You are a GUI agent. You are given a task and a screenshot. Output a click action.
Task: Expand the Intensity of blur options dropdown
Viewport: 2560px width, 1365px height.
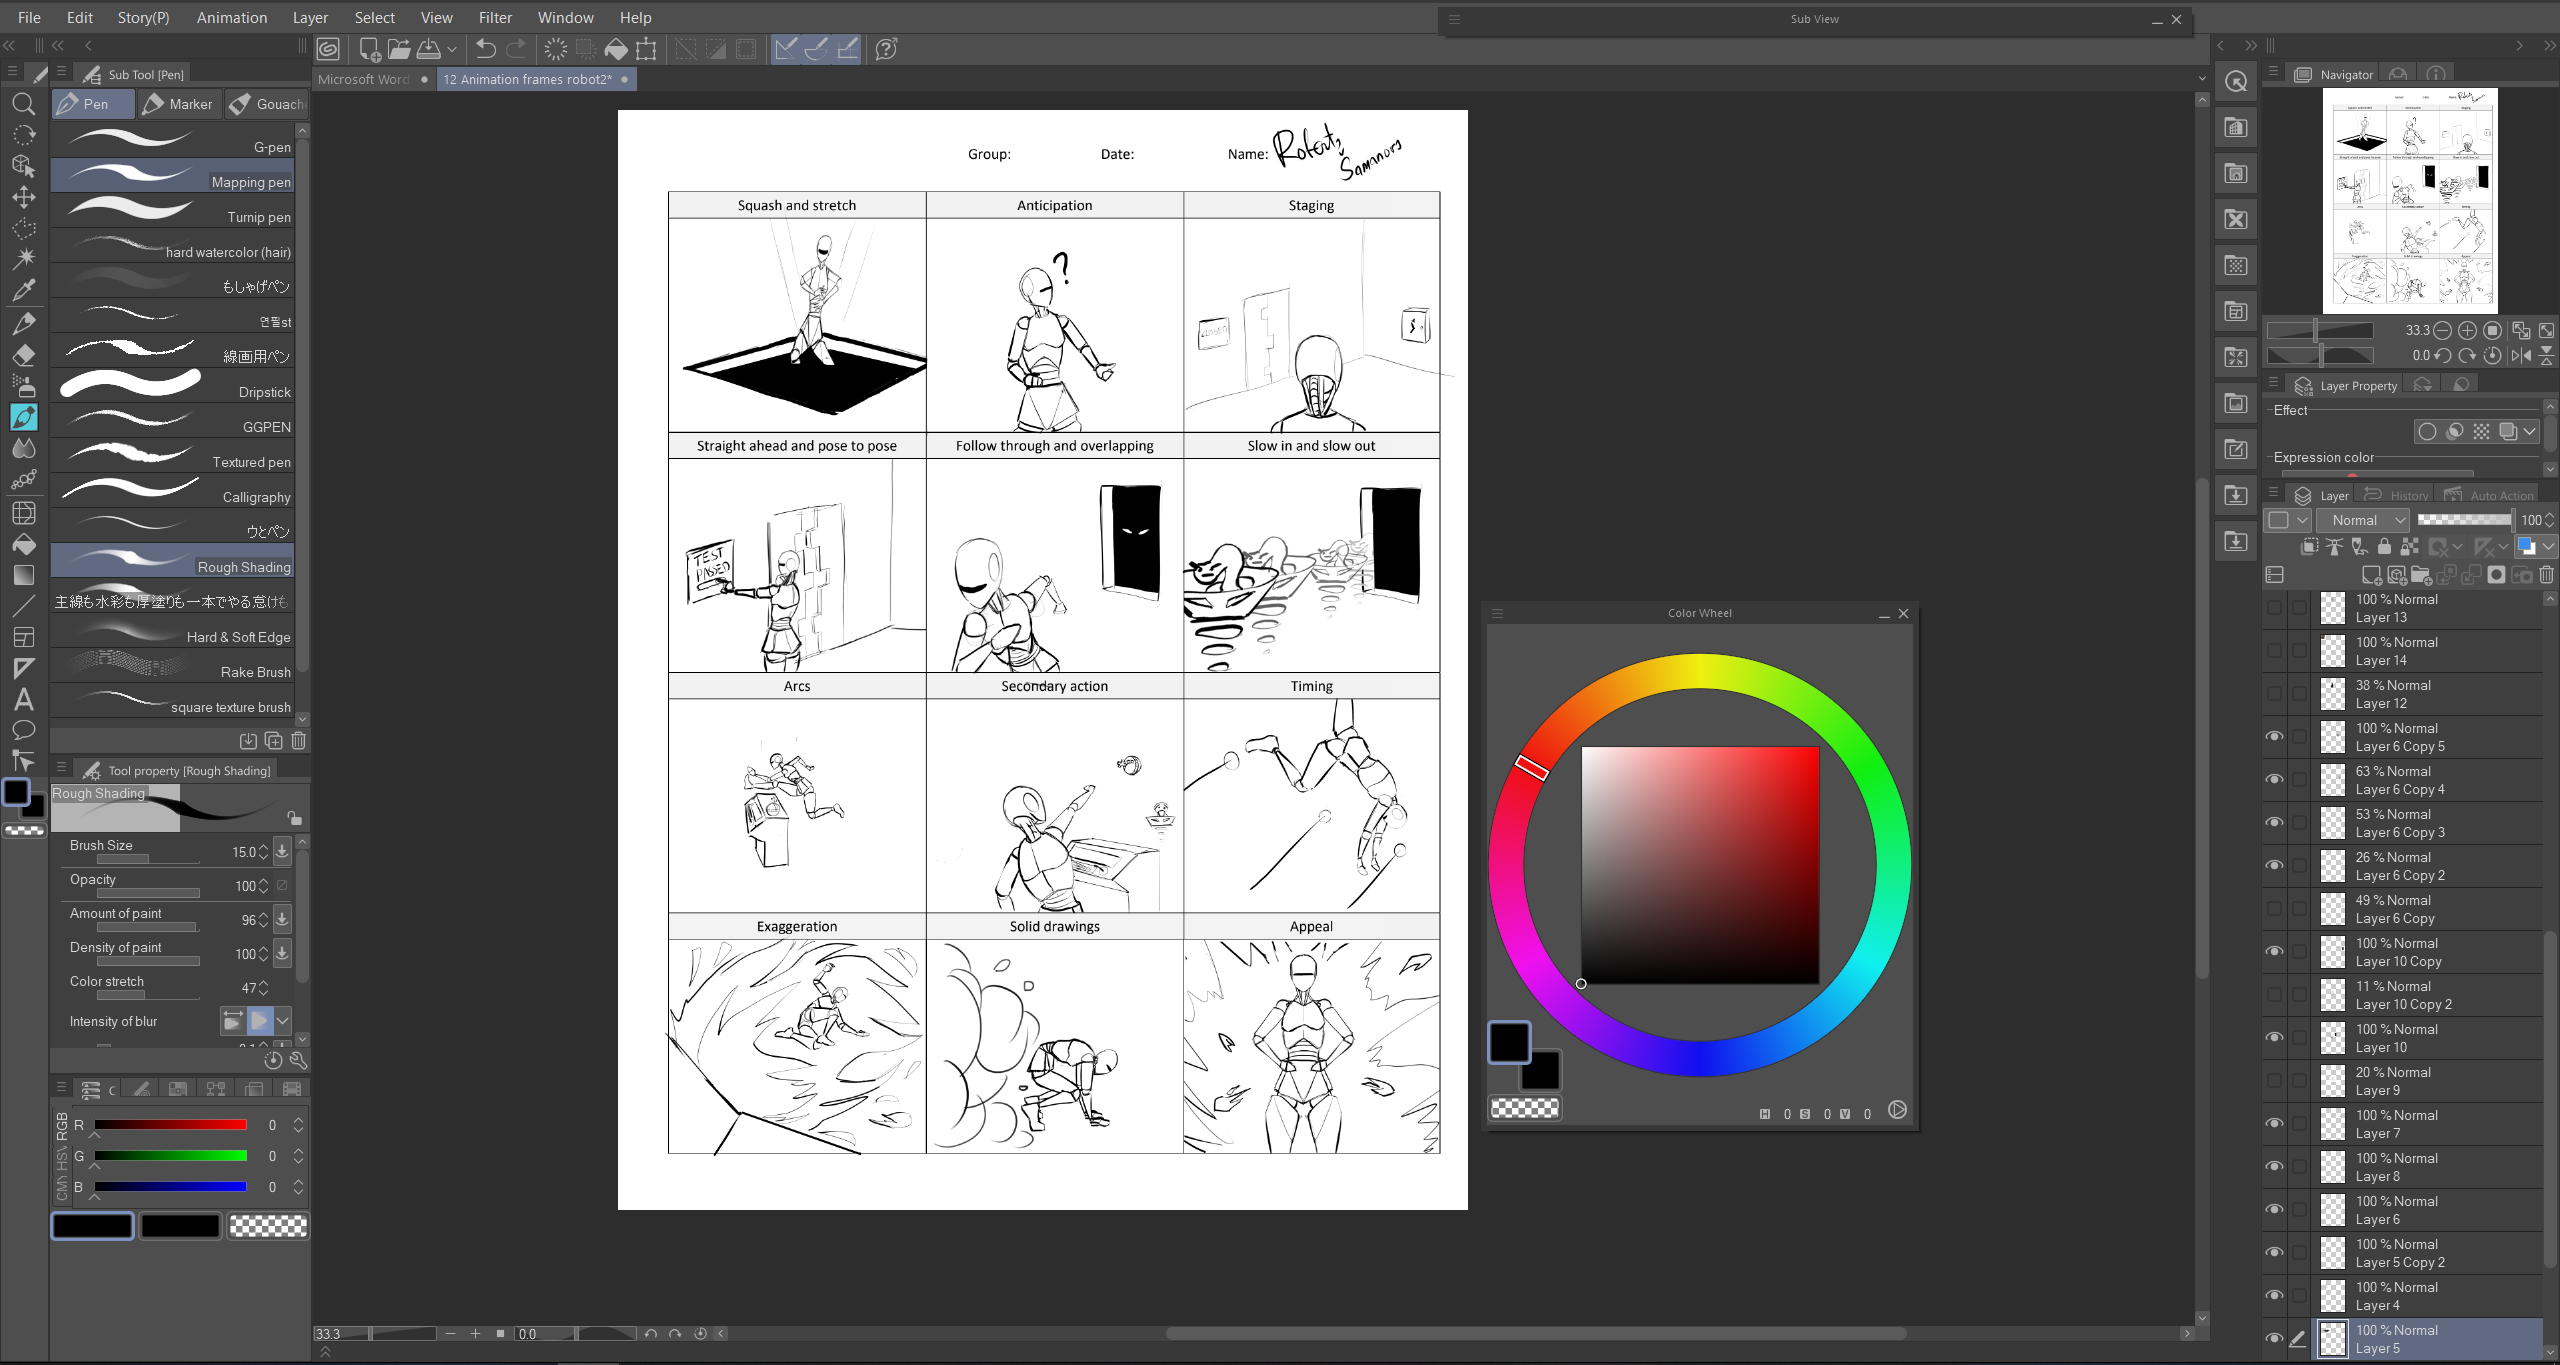click(x=283, y=1021)
